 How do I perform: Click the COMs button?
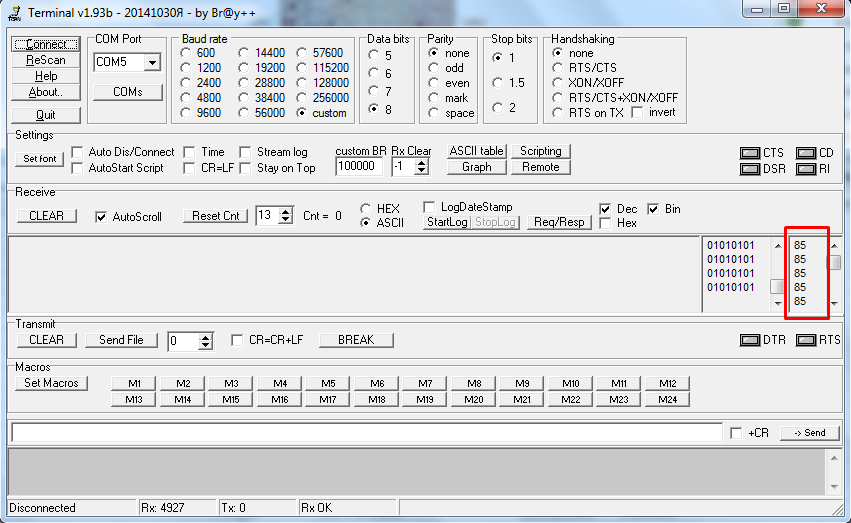(128, 92)
